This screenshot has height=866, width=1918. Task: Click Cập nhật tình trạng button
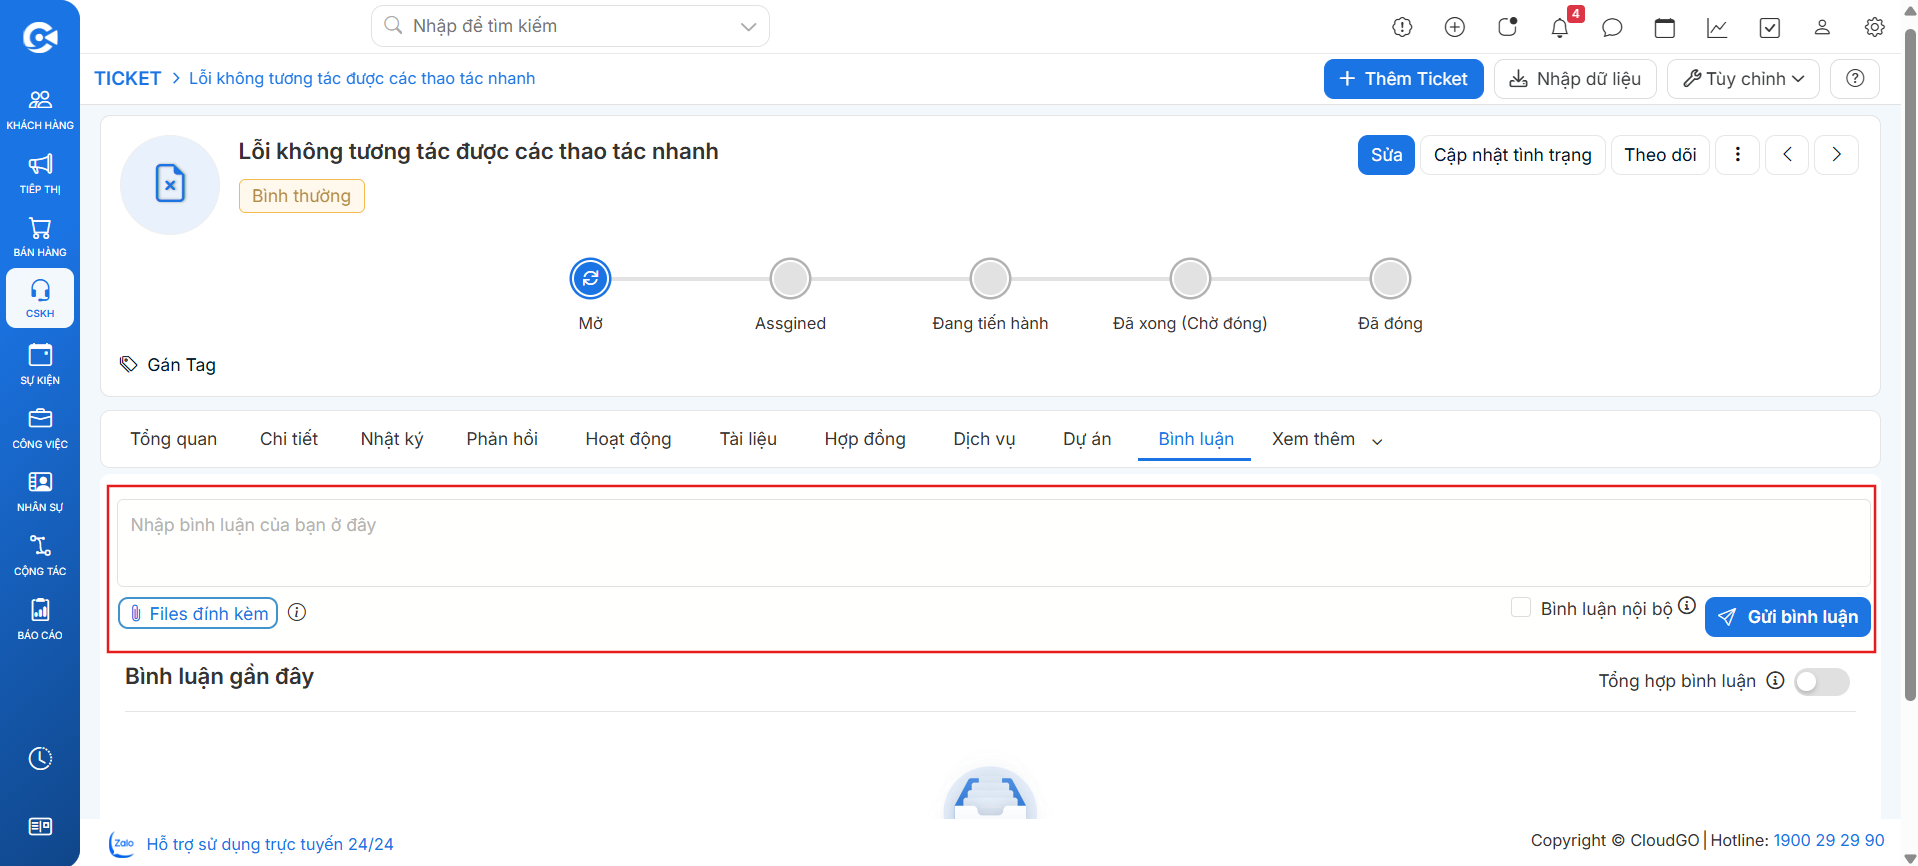pos(1513,154)
